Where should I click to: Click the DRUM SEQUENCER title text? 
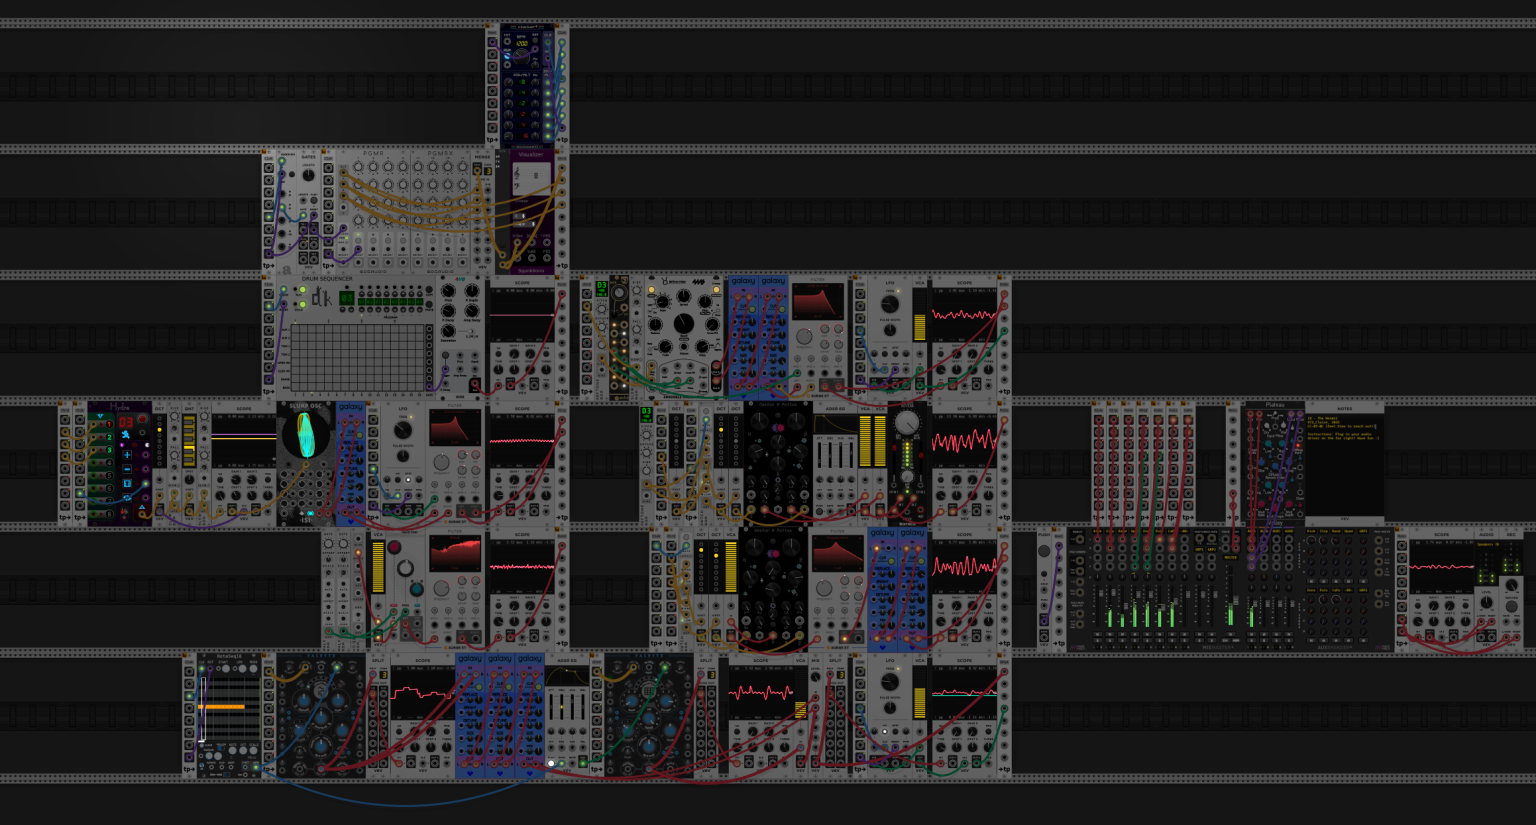coord(327,279)
